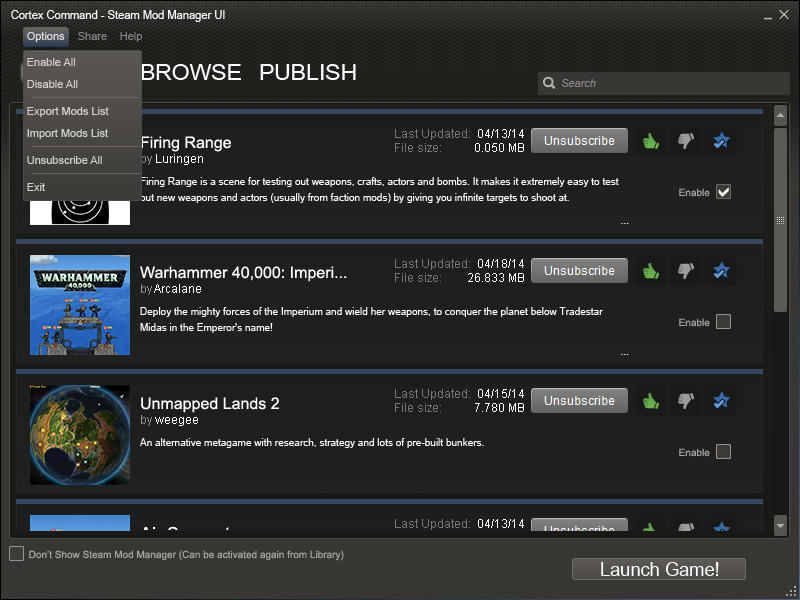The width and height of the screenshot is (800, 600).
Task: Thumbs down Unmapped Lands 2
Action: coord(686,401)
